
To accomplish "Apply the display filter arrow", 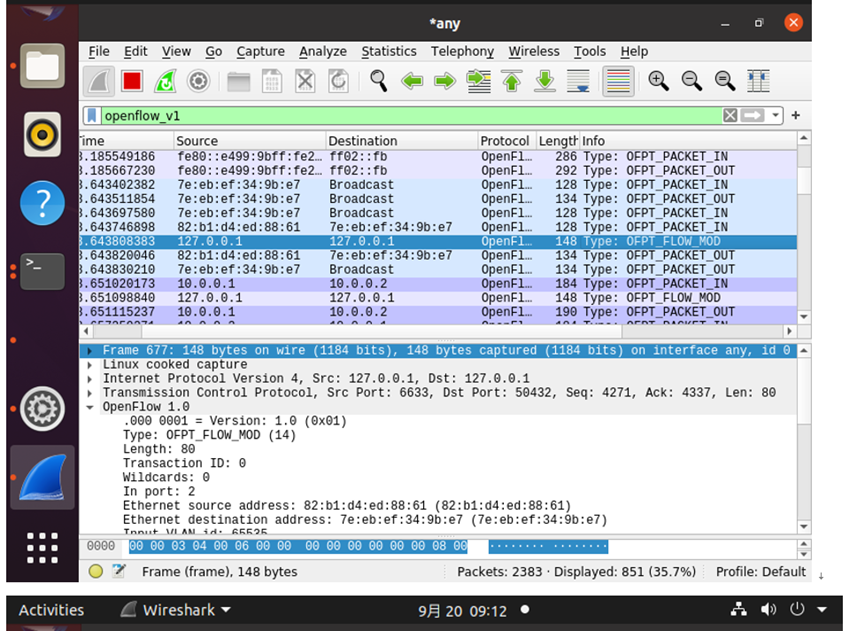I will (x=752, y=115).
